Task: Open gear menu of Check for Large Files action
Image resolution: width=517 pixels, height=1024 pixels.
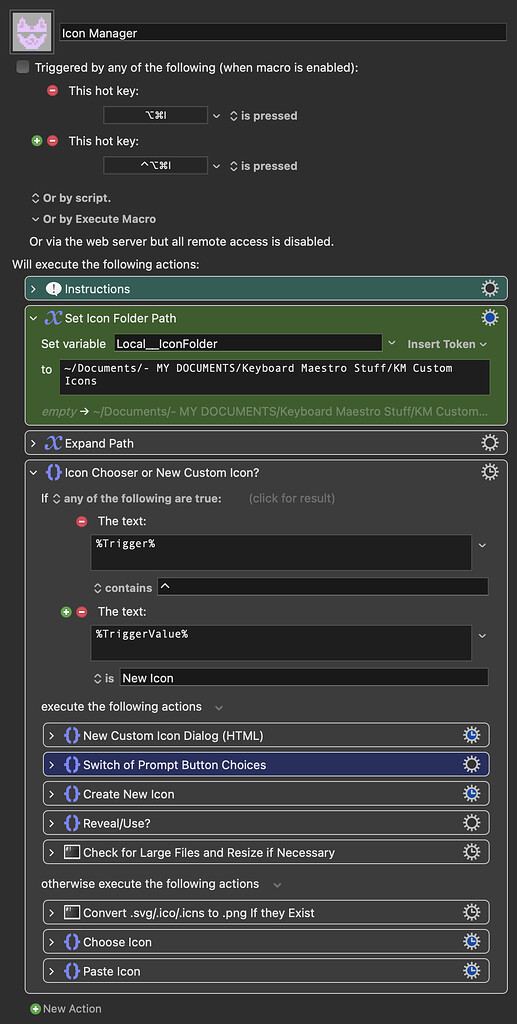Action: pos(471,852)
